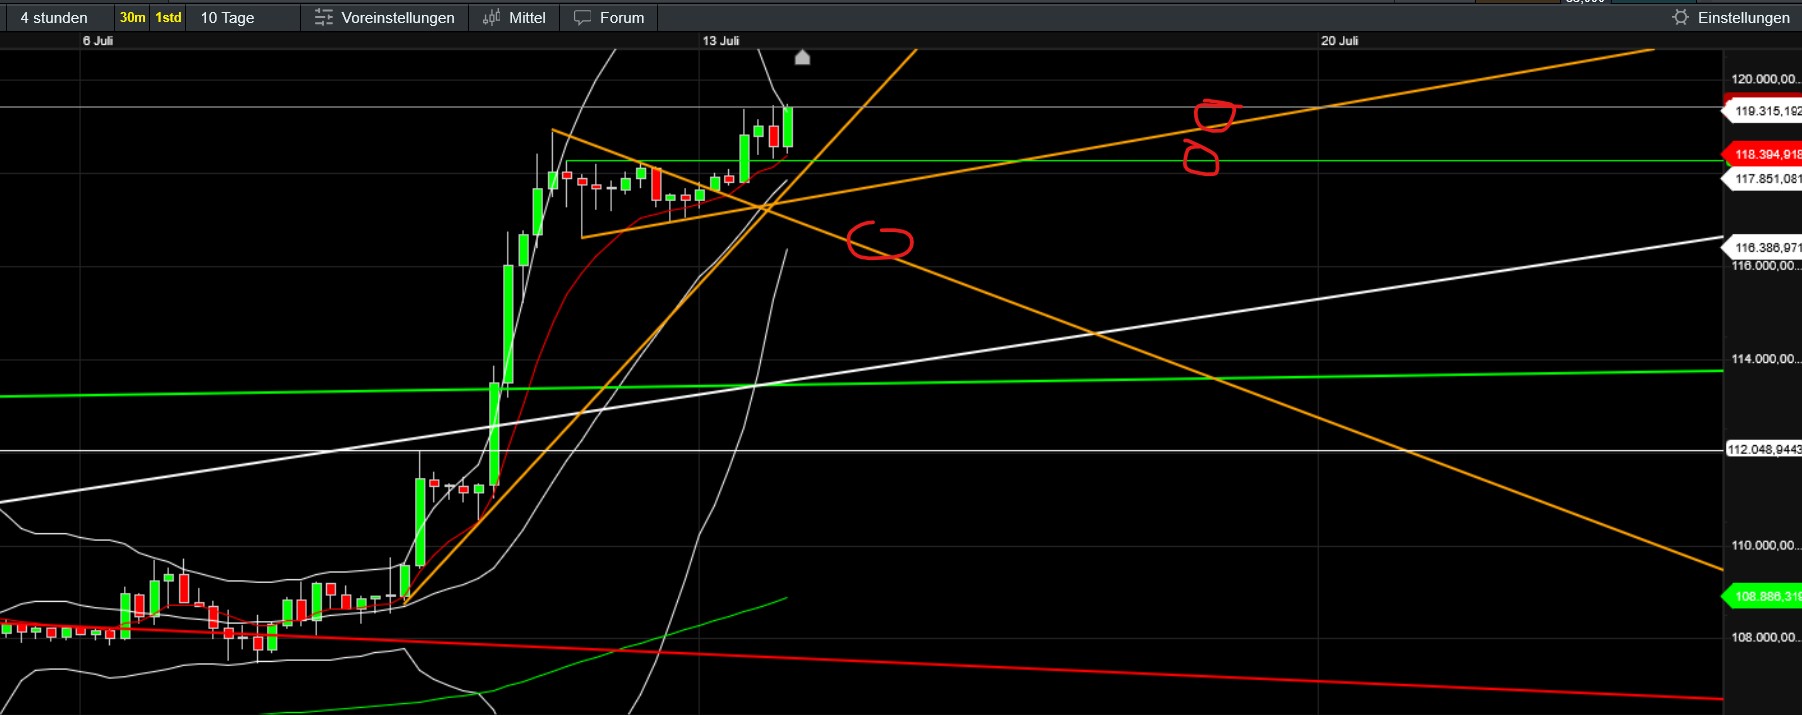Click the 110.000,00 axis value
Viewport: 1802px width, 715px height.
[1765, 546]
